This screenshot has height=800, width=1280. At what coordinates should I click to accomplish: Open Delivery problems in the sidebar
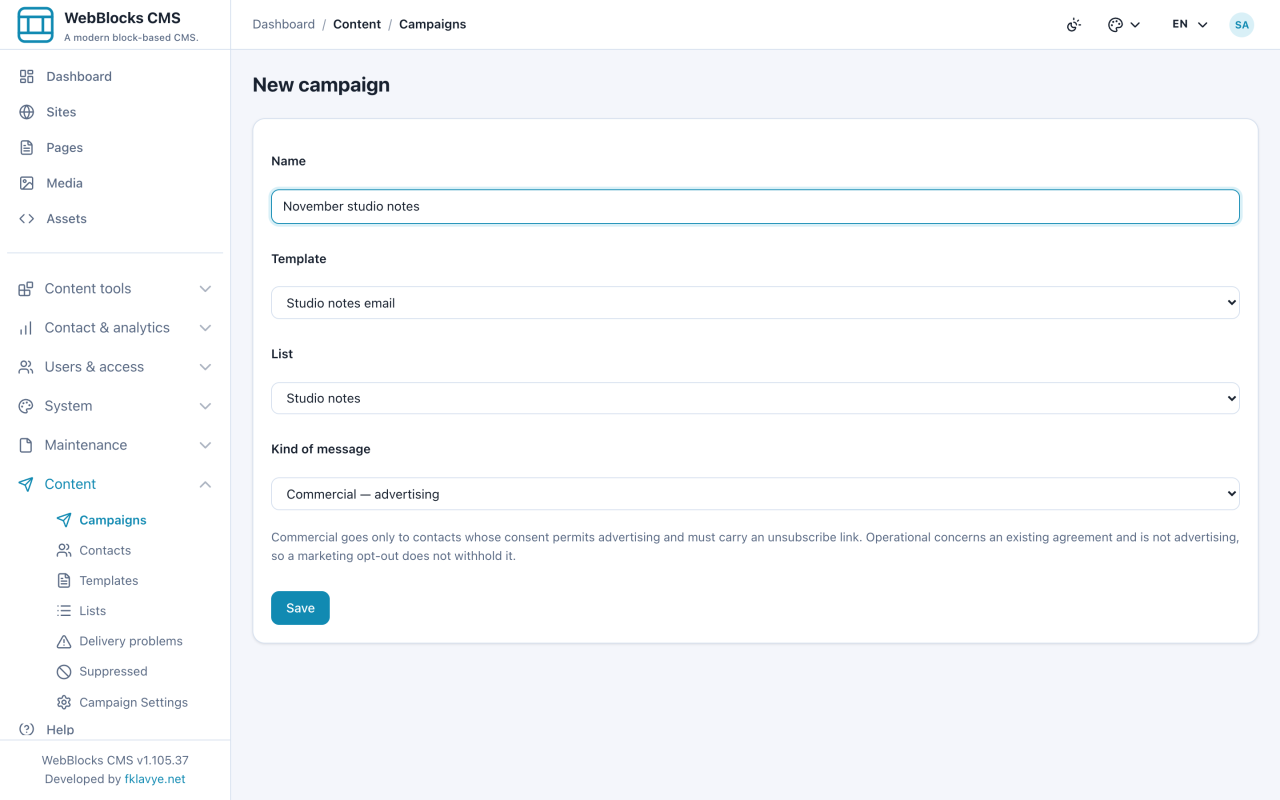point(131,641)
